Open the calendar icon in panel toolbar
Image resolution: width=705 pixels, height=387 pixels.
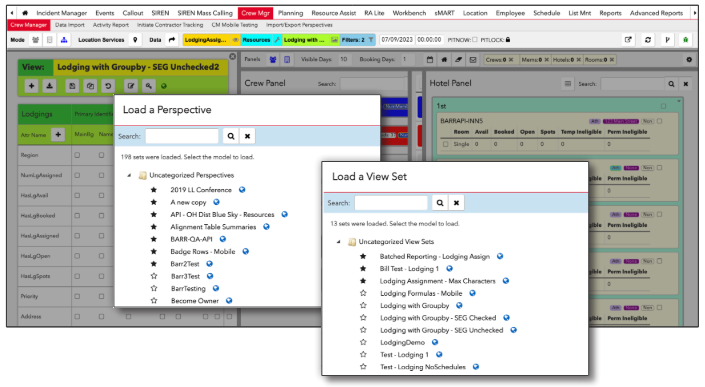430,59
